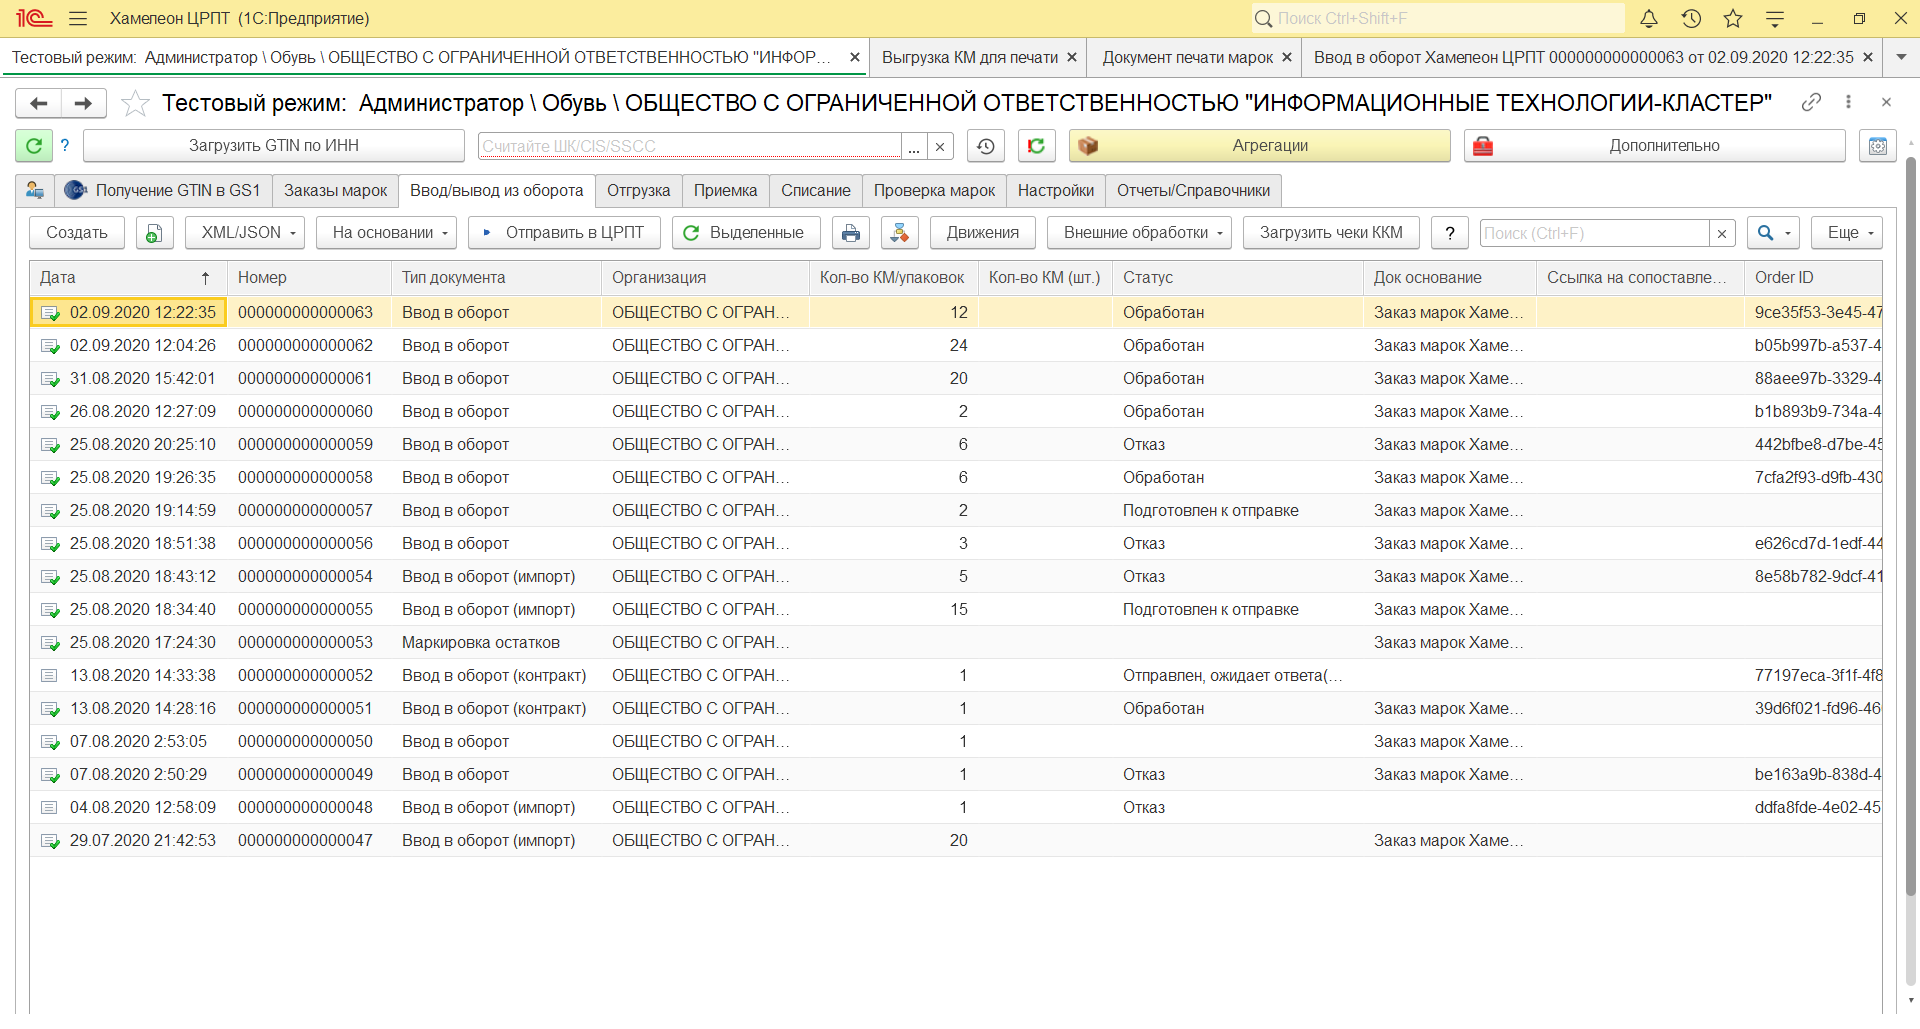Image resolution: width=1920 pixels, height=1029 pixels.
Task: Click the copy document icon next to Создать
Action: pyautogui.click(x=153, y=233)
